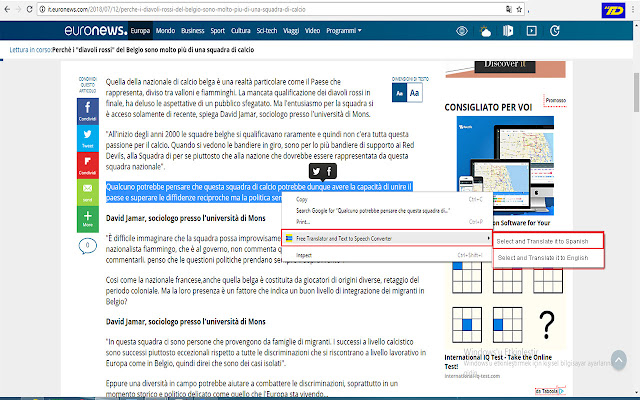This screenshot has height=400, width=640.
Task: Click the scrollbar up arrow
Action: tap(636, 24)
